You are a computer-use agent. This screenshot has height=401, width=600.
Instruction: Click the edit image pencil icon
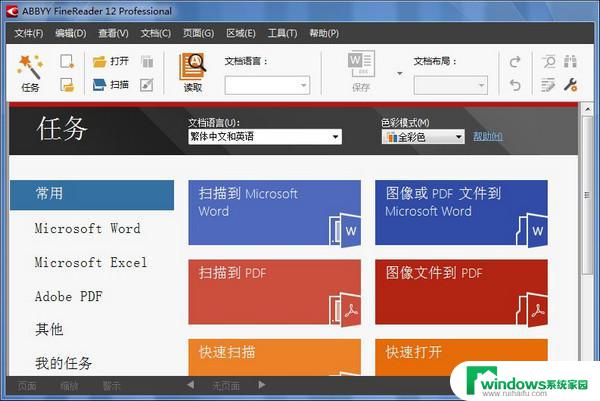(x=147, y=85)
